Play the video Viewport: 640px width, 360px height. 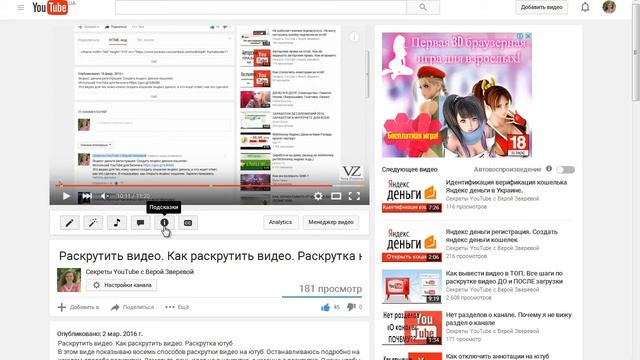pos(66,196)
